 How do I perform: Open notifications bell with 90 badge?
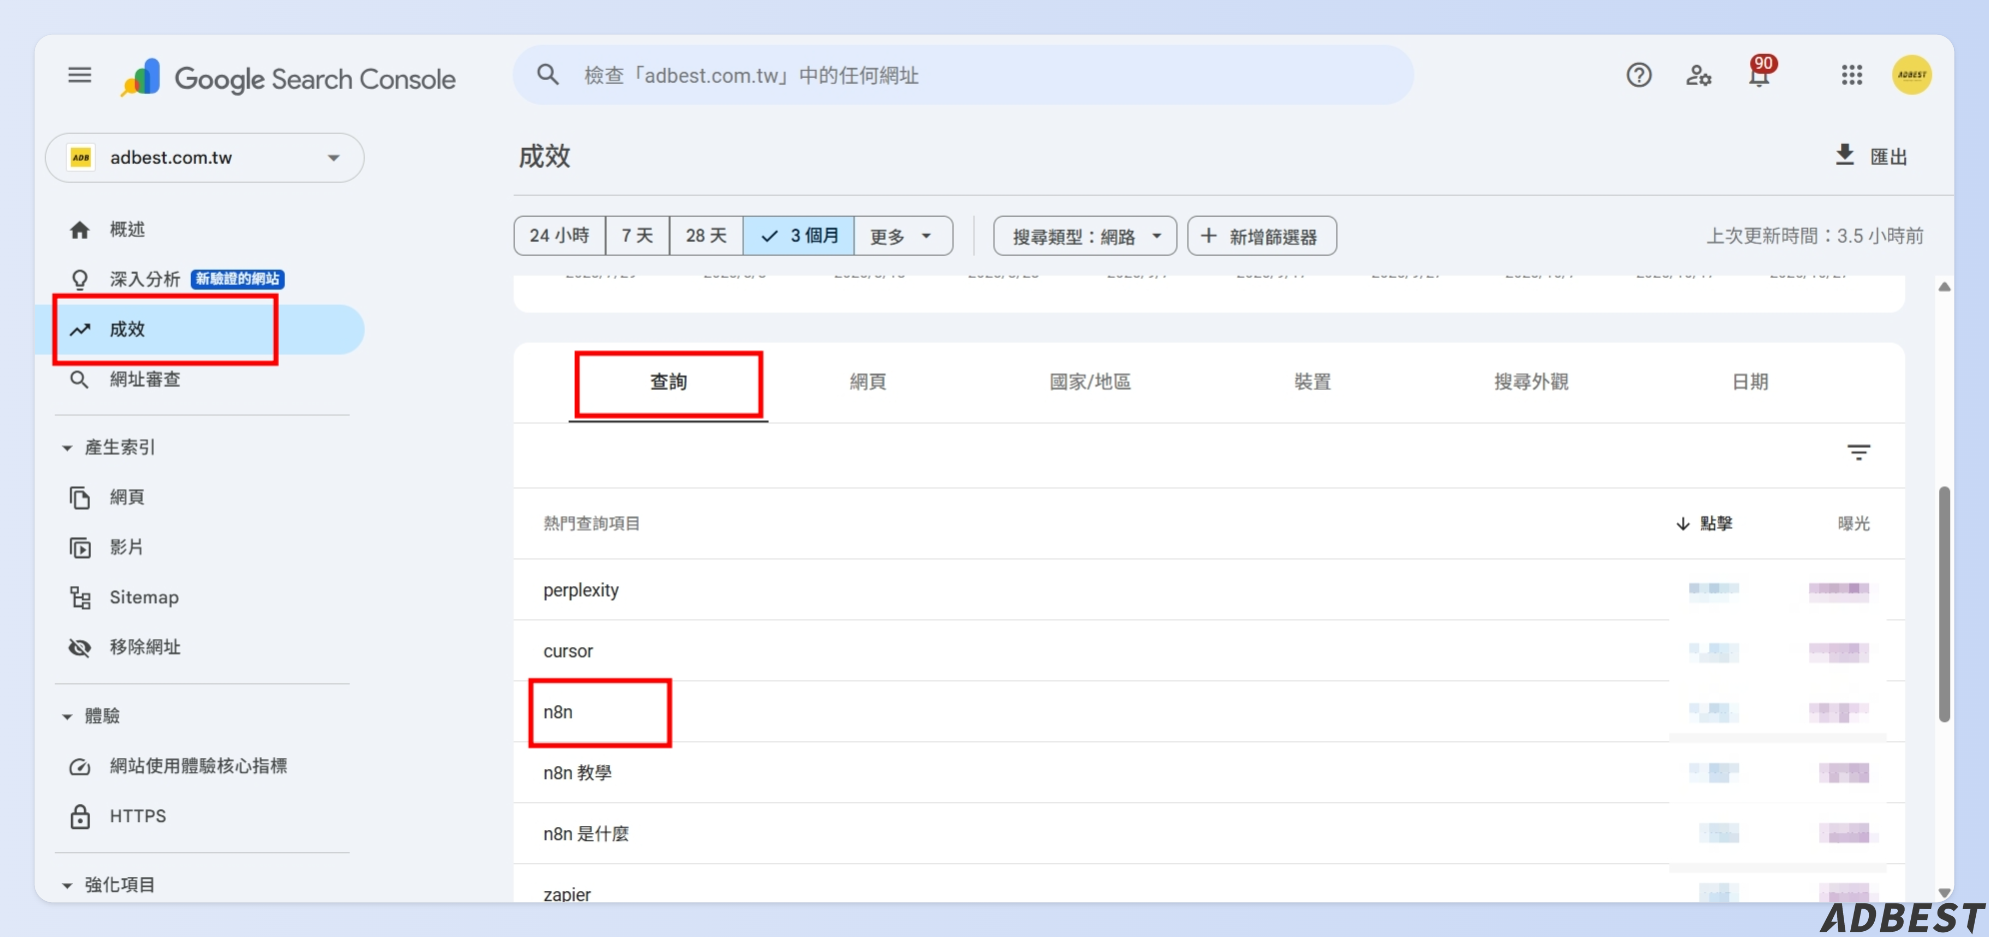[x=1759, y=75]
